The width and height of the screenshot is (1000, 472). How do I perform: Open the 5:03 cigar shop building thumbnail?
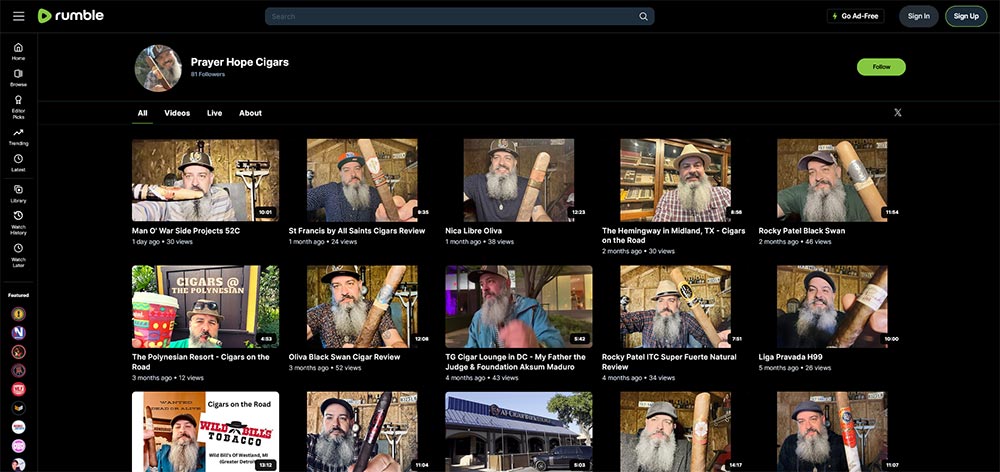coord(518,432)
